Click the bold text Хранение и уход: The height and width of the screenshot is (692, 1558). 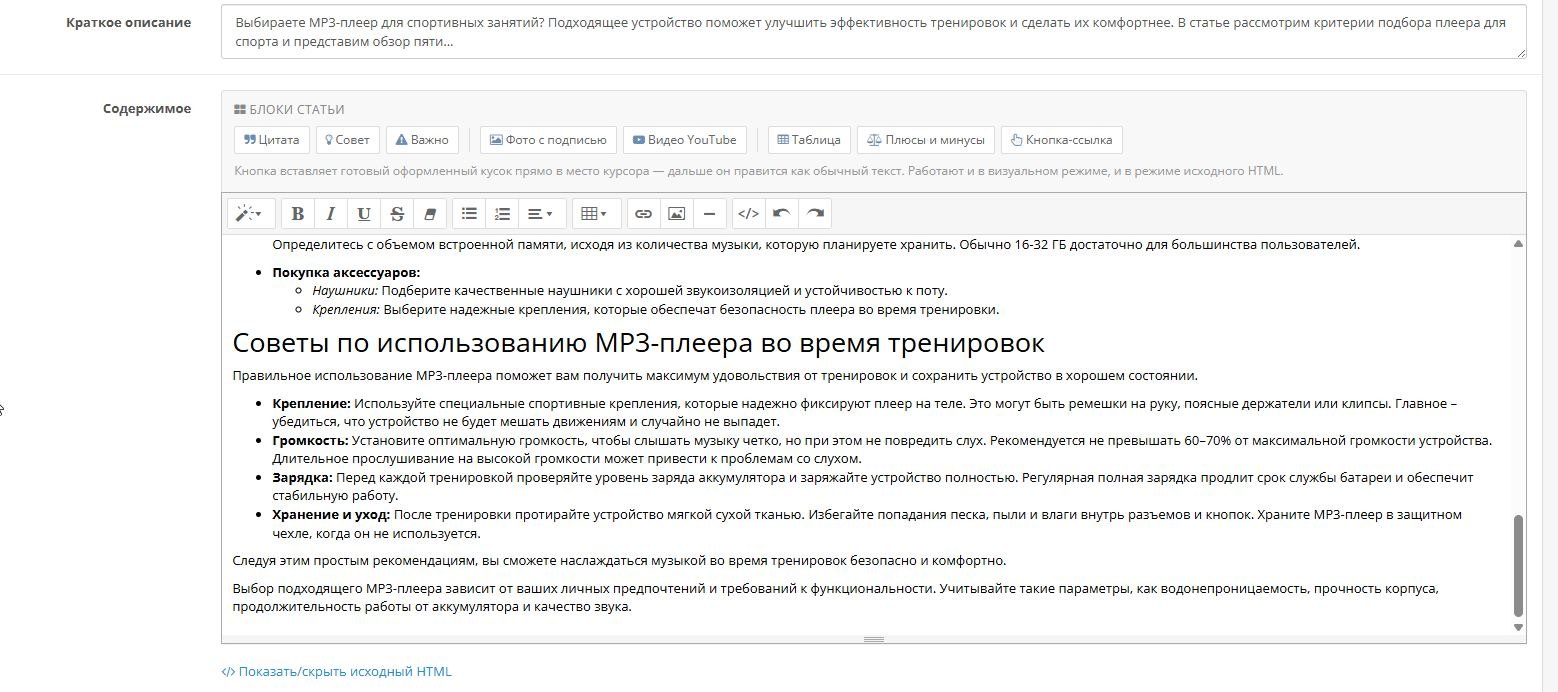(331, 515)
